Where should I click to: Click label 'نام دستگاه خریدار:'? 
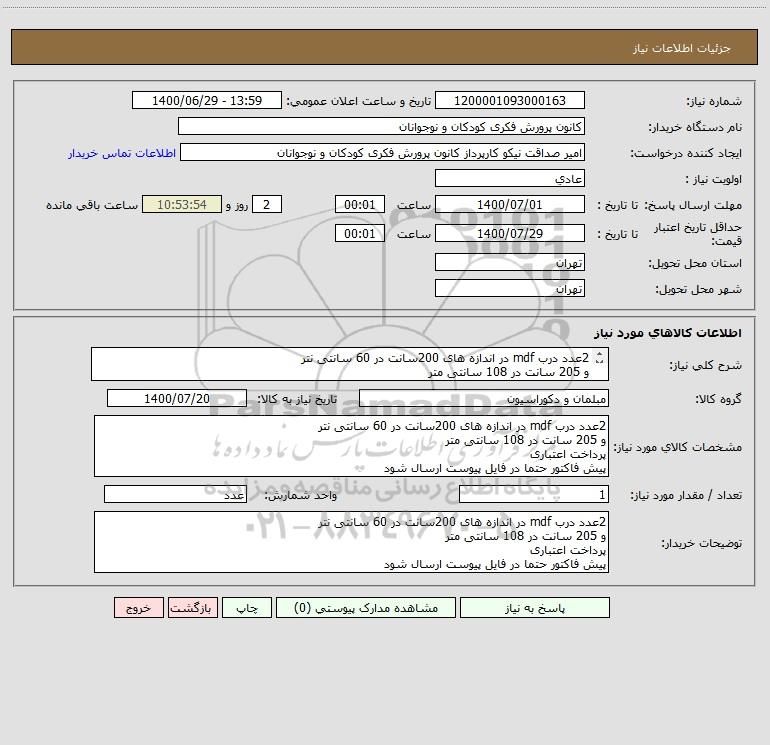pyautogui.click(x=695, y=127)
